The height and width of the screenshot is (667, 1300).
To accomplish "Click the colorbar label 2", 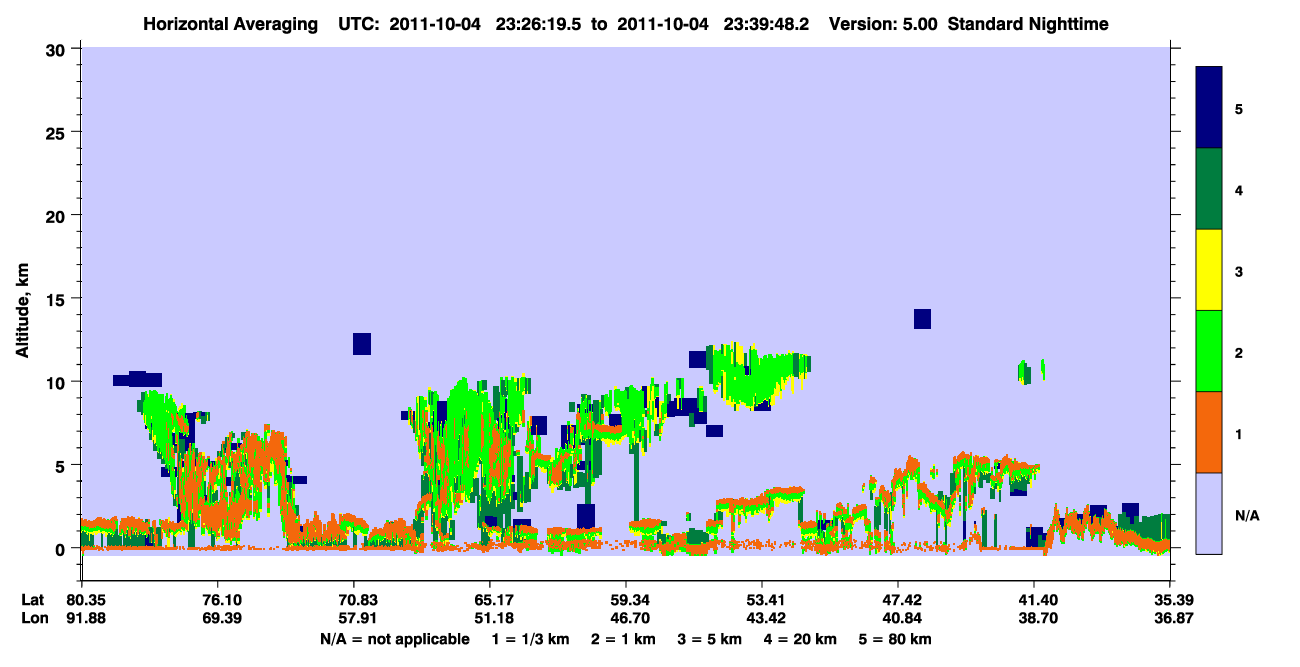I will [1239, 352].
